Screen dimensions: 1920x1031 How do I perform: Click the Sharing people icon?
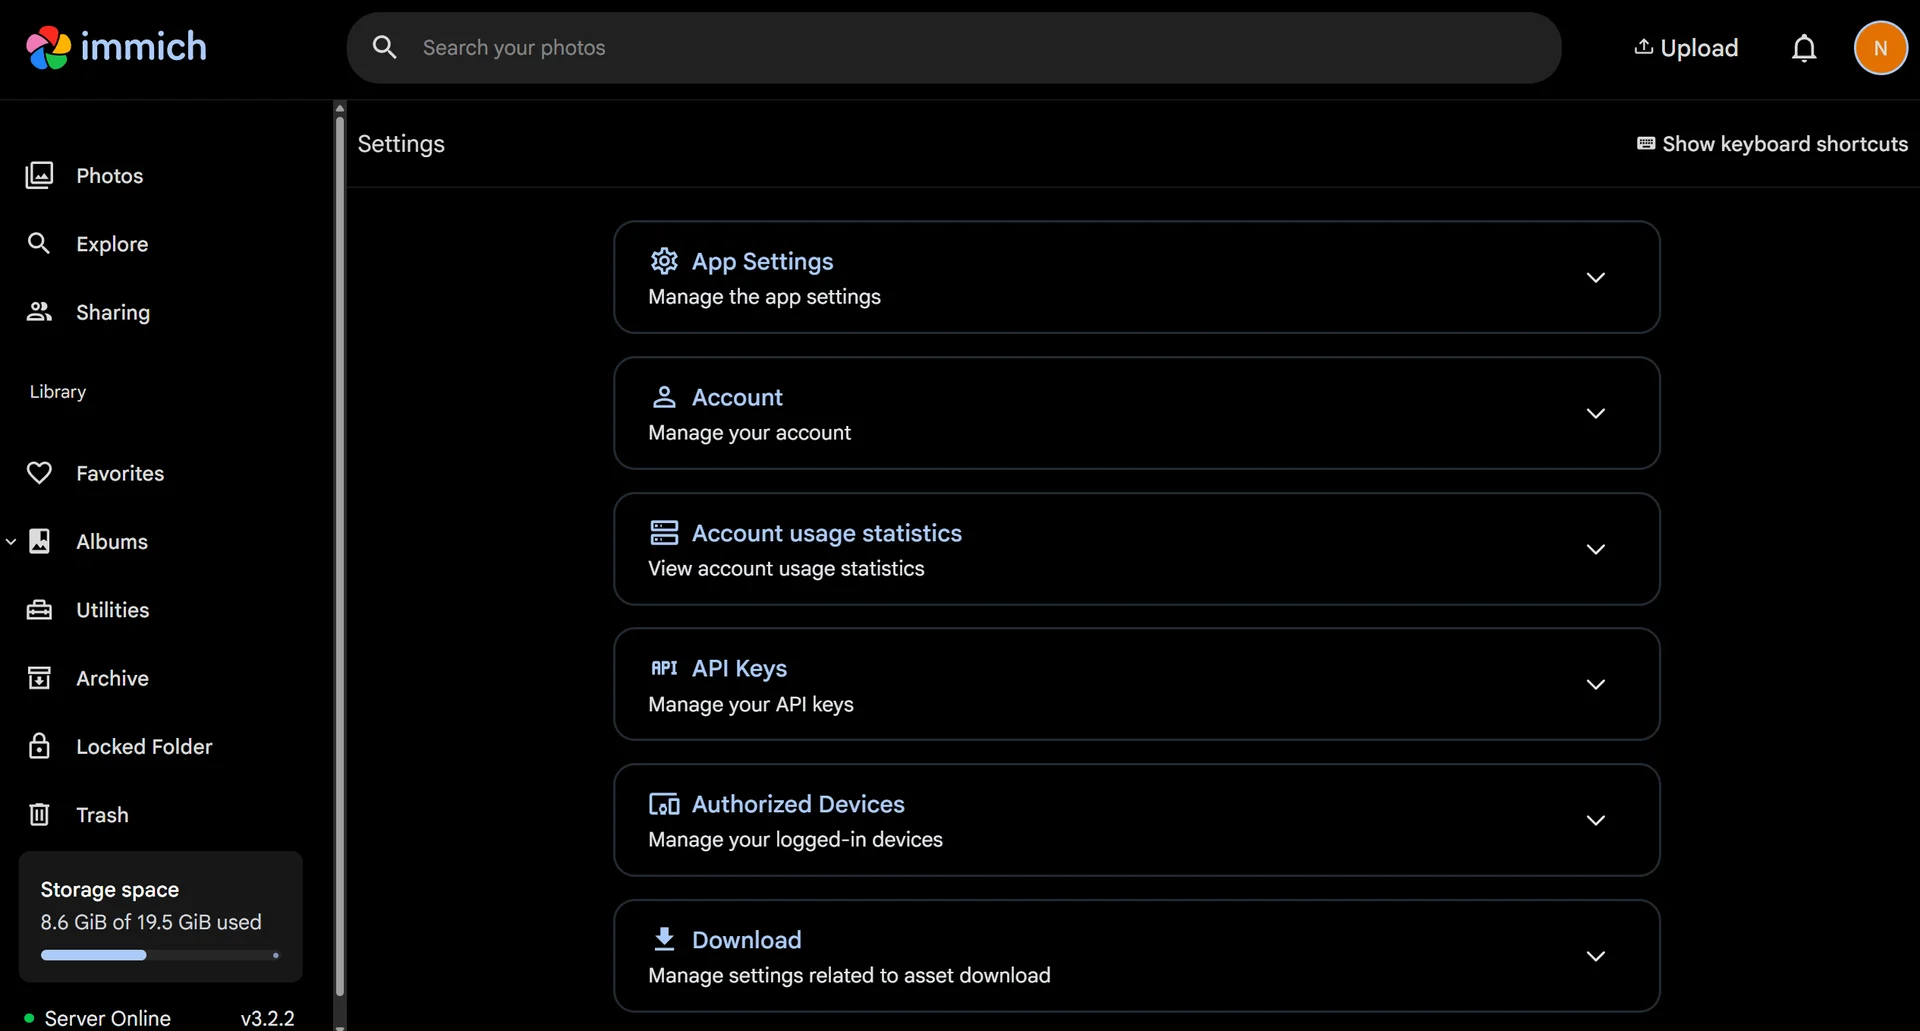click(x=39, y=312)
